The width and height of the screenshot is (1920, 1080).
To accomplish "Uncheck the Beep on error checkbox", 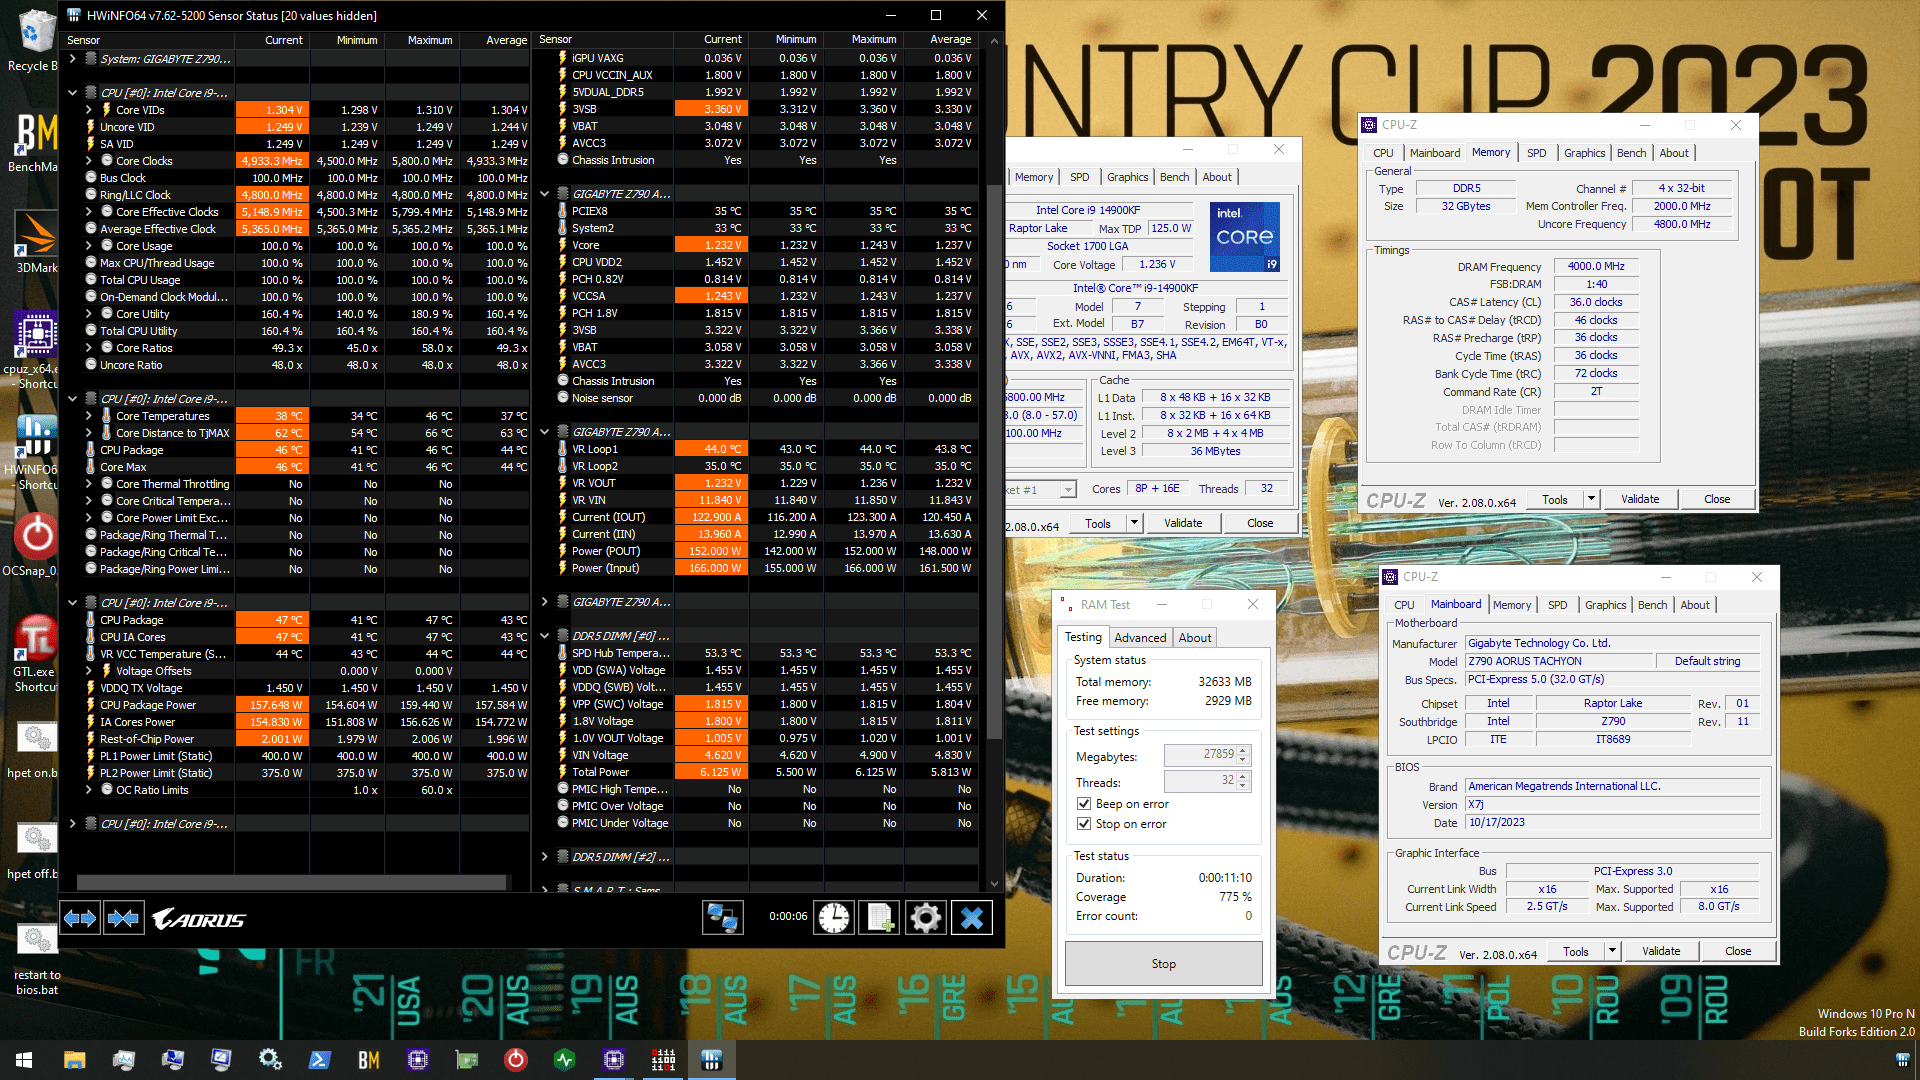I will point(1084,804).
